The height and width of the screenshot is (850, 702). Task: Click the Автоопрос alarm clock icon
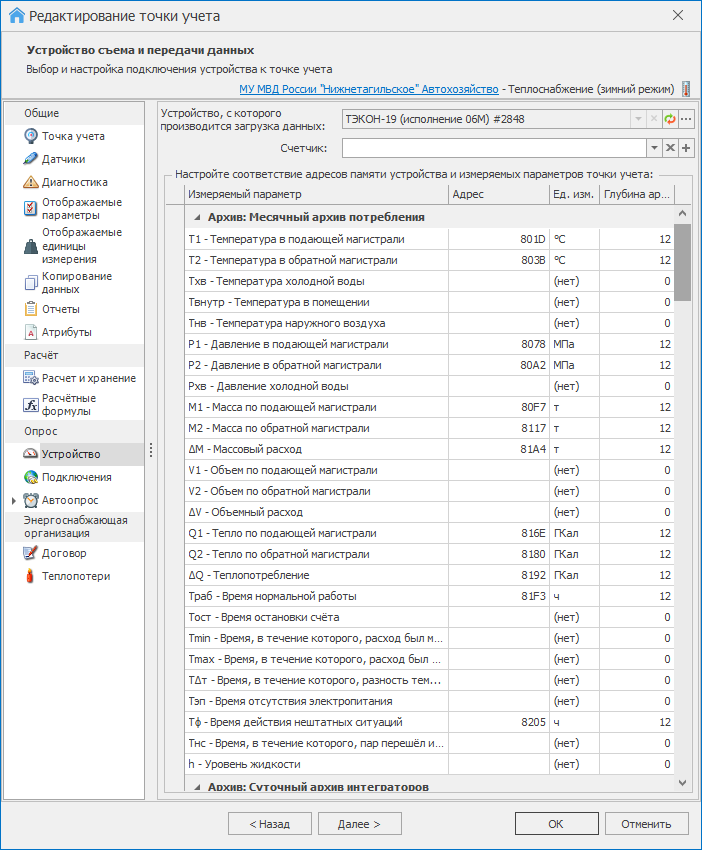pos(31,500)
